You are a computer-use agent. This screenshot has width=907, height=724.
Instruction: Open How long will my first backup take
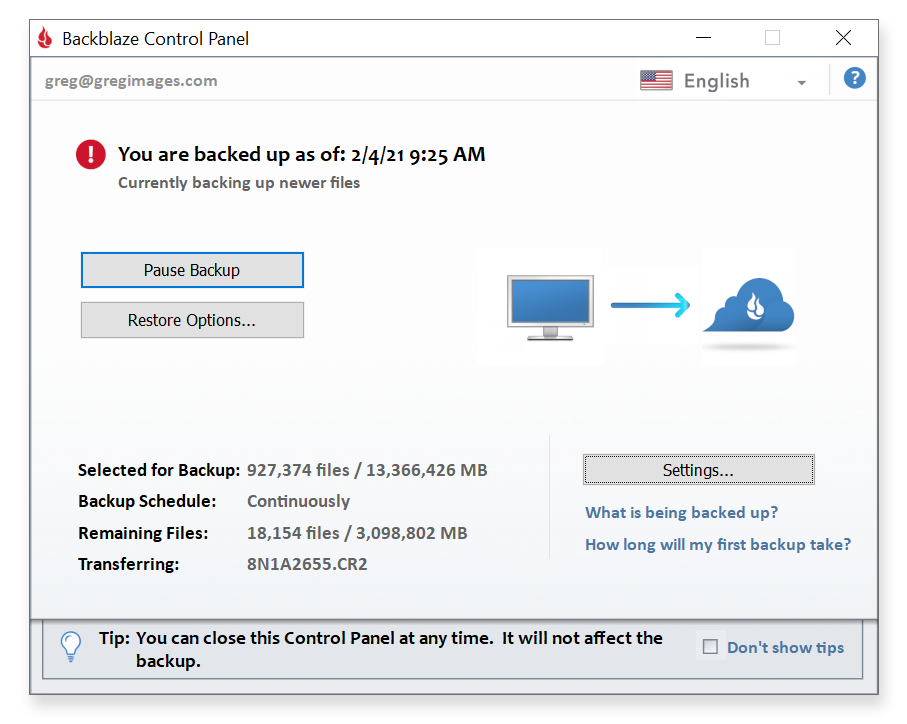718,544
